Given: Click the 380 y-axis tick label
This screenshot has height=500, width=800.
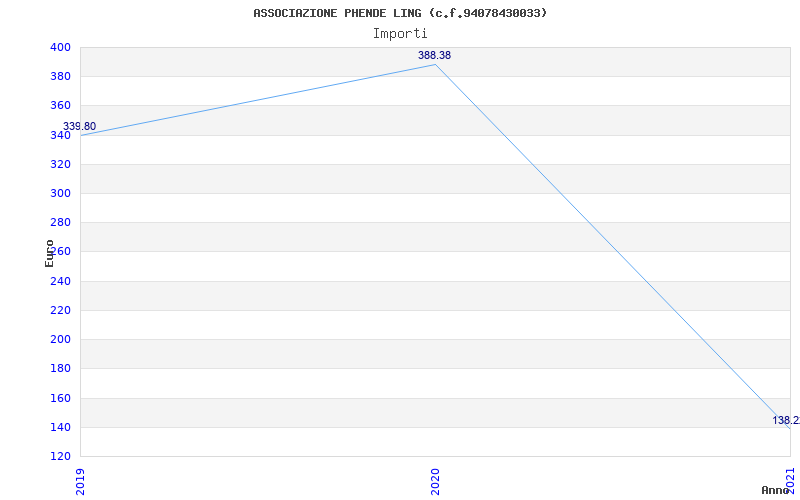Looking at the screenshot, I should (x=60, y=77).
